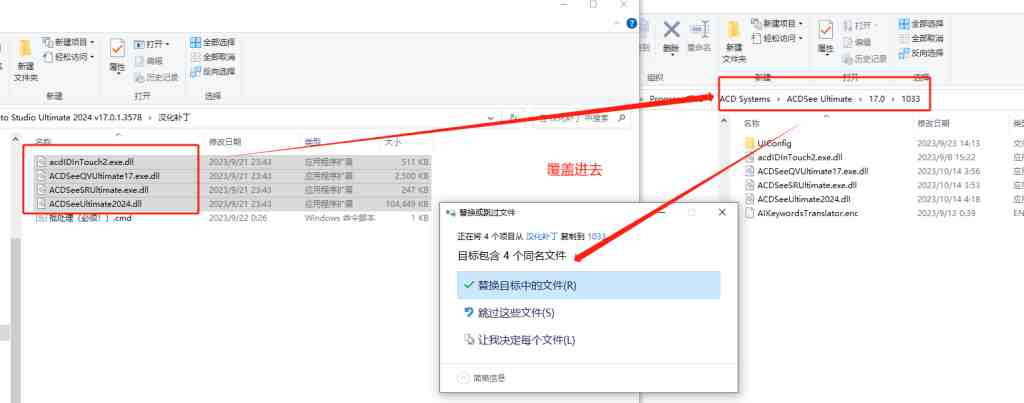Choose 替换目标中的文件(R) in dialog
1024x403 pixels.
(x=588, y=285)
